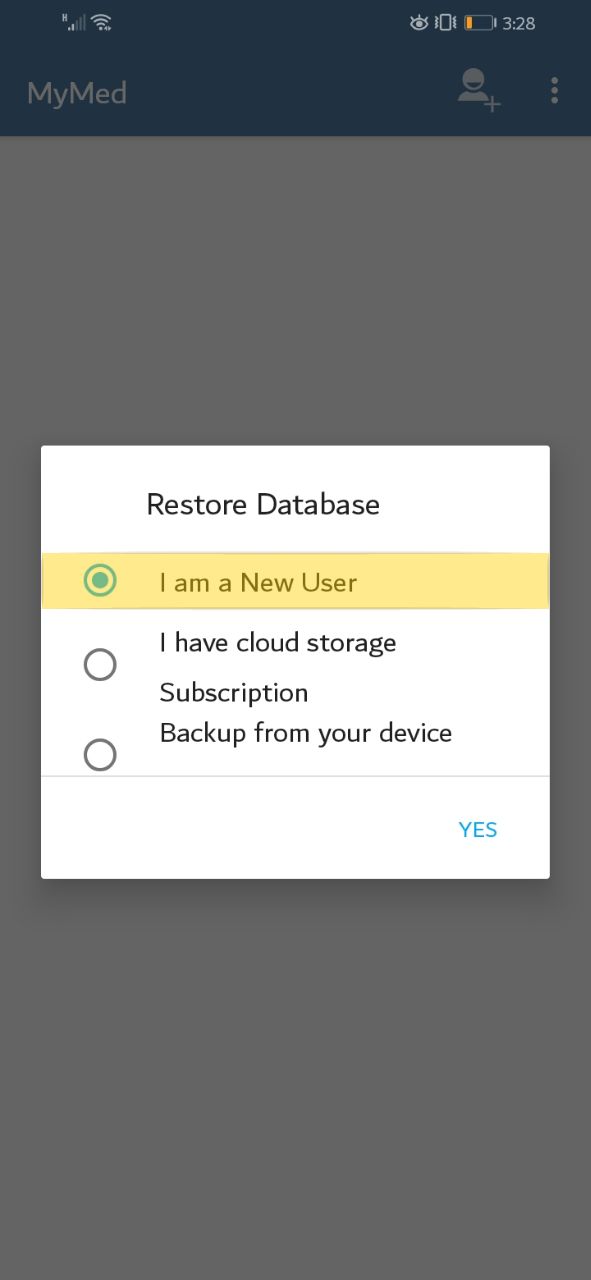Tap the cellular signal strength icon
This screenshot has width=591, height=1280.
[74, 21]
